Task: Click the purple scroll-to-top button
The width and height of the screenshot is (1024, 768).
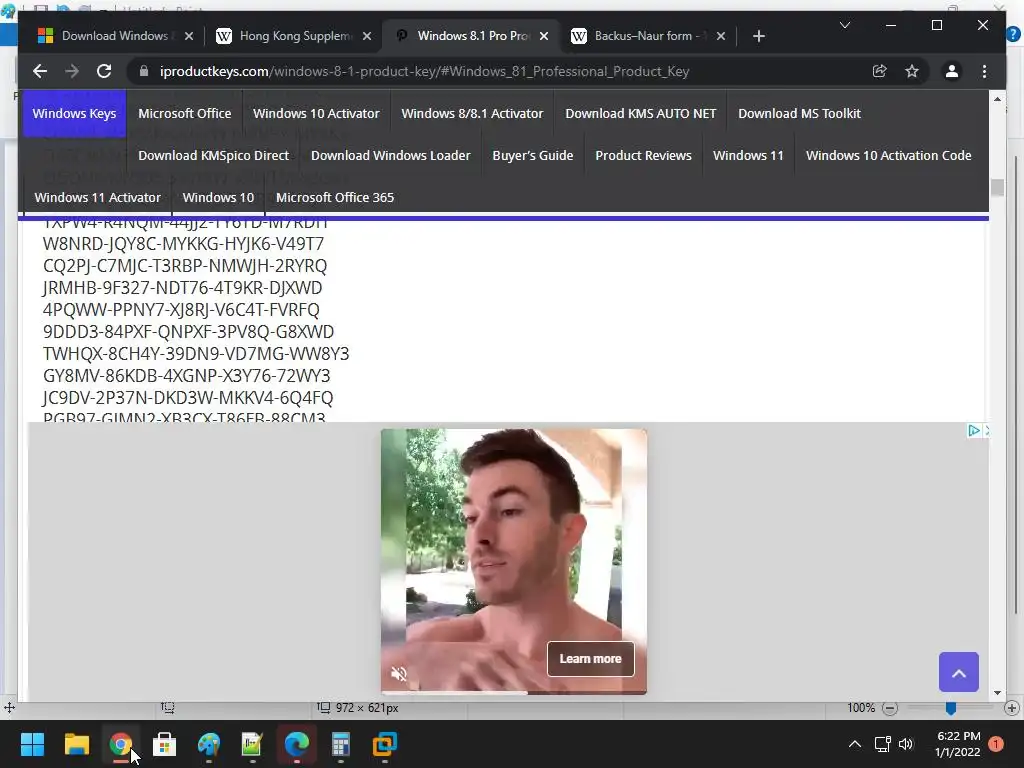Action: click(959, 672)
